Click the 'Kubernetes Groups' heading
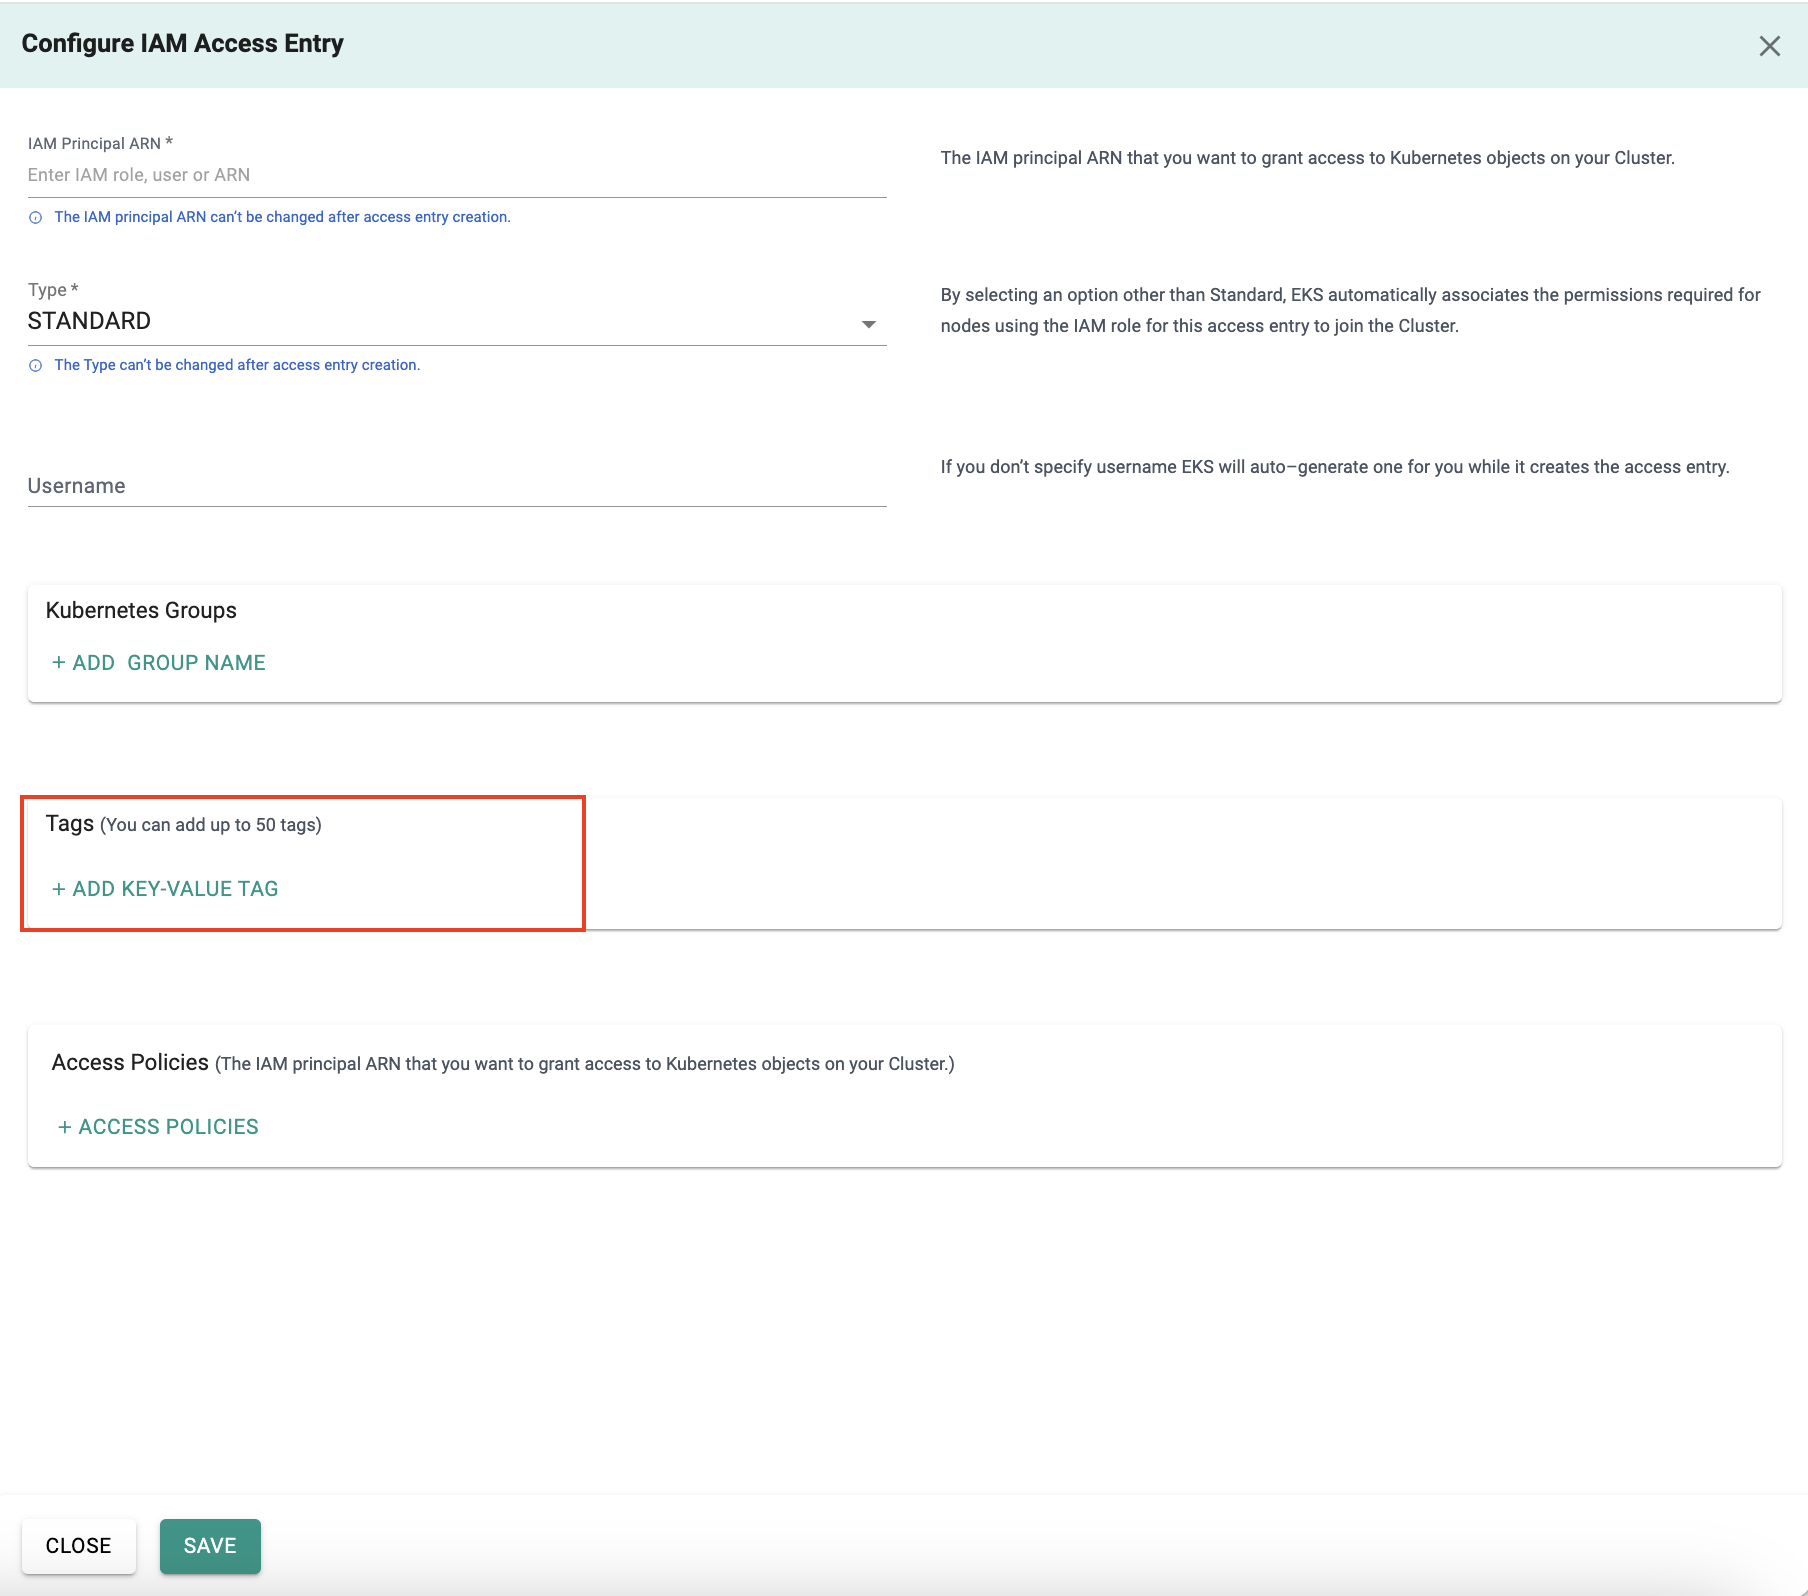 tap(141, 611)
